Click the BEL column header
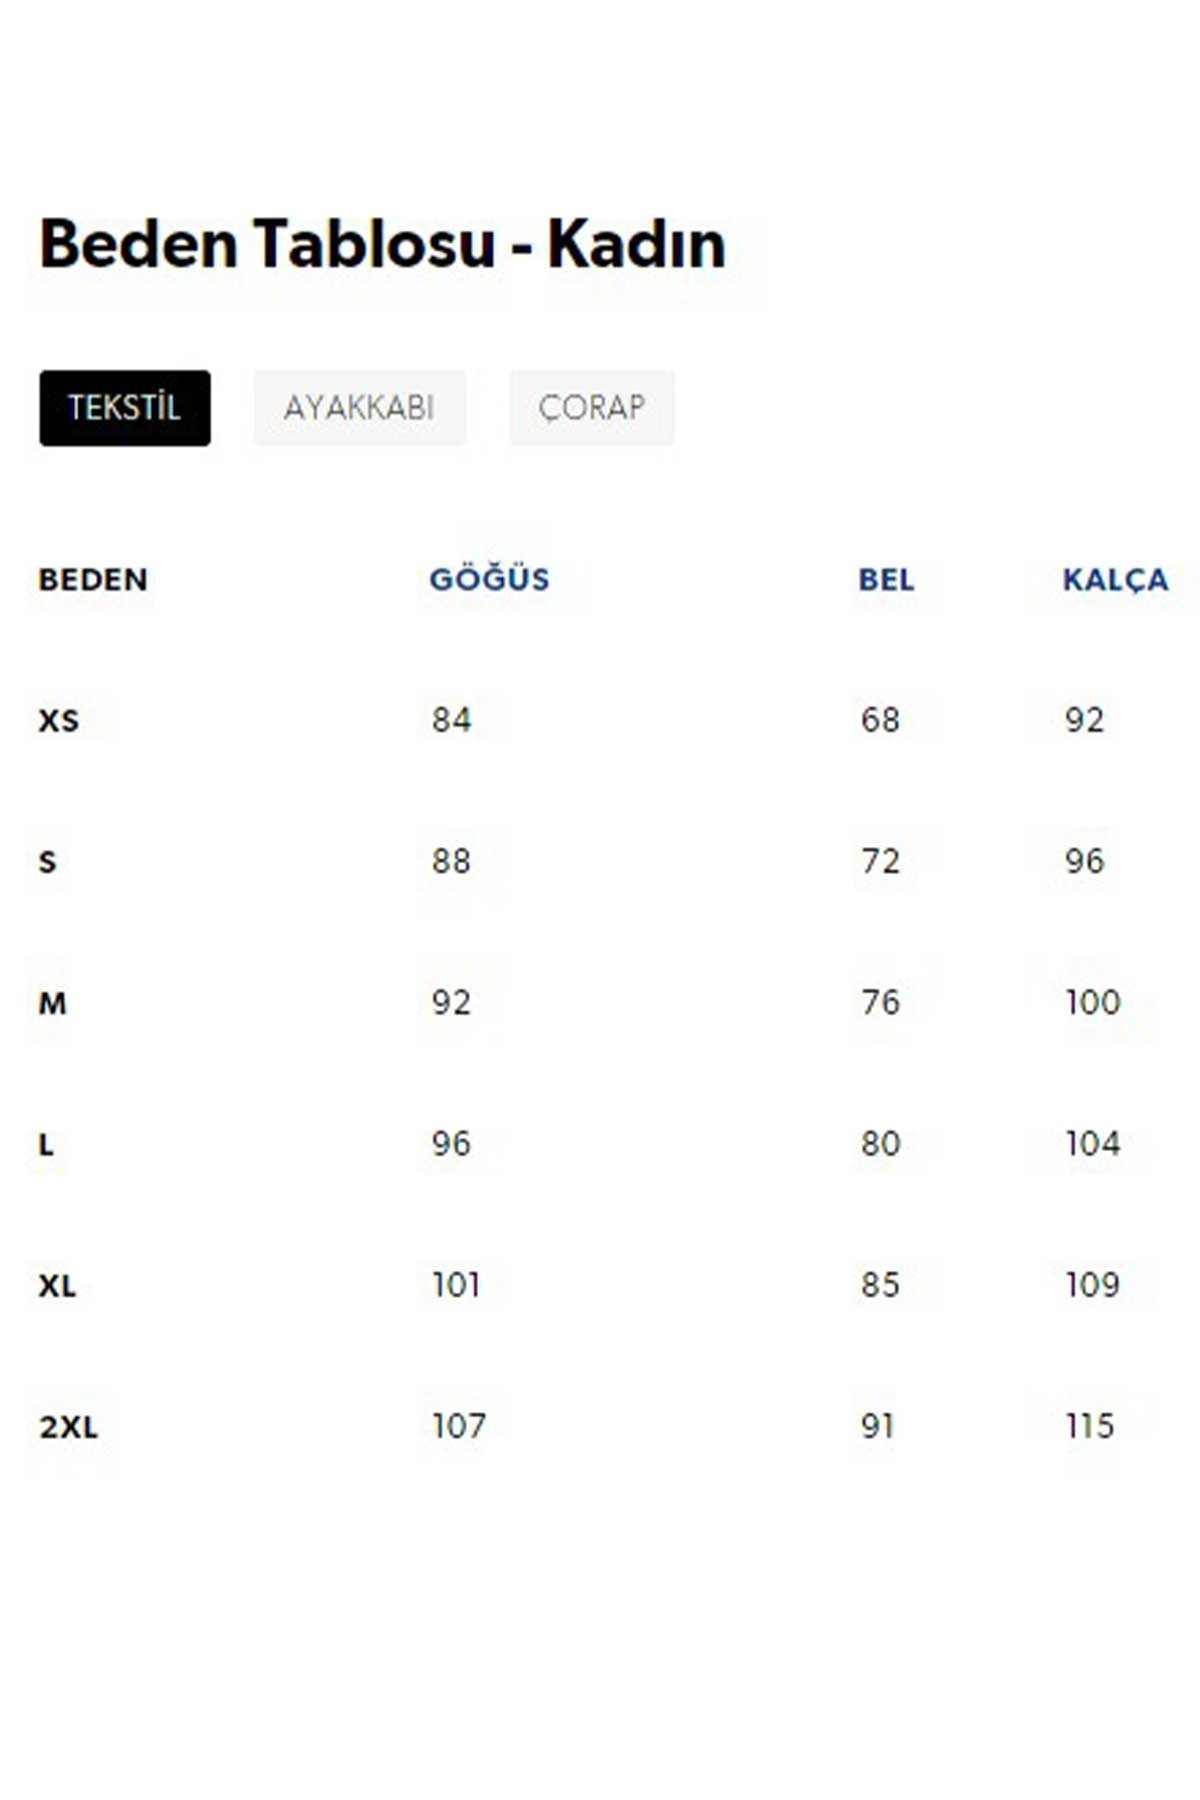The height and width of the screenshot is (1800, 1200). [x=887, y=580]
